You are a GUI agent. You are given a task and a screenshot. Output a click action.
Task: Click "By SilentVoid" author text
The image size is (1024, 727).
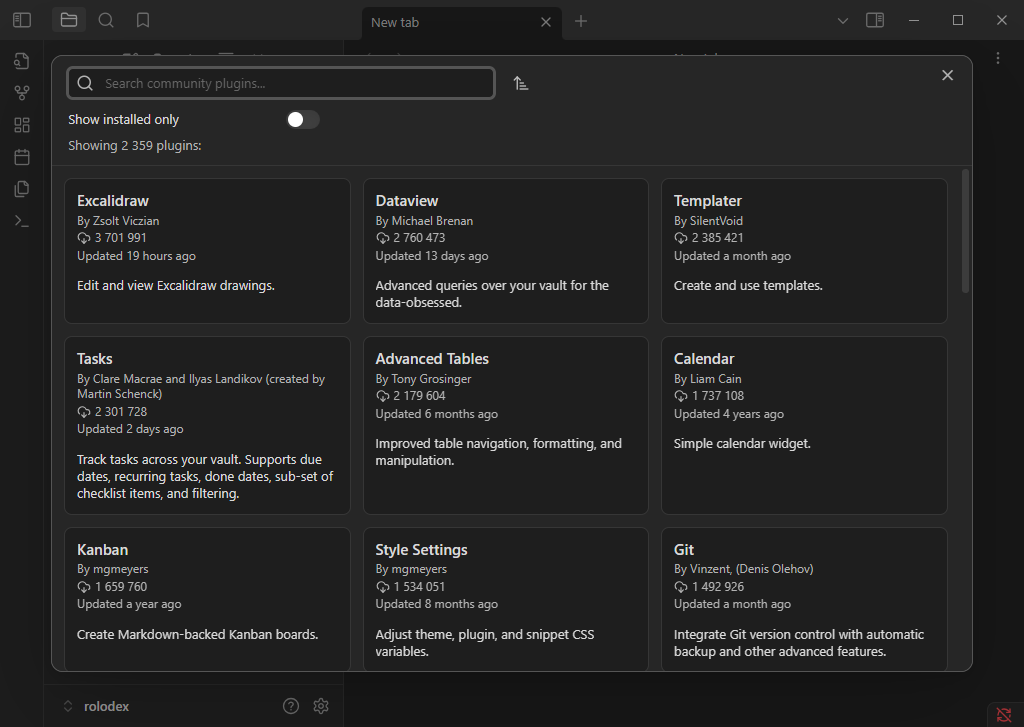(x=708, y=221)
